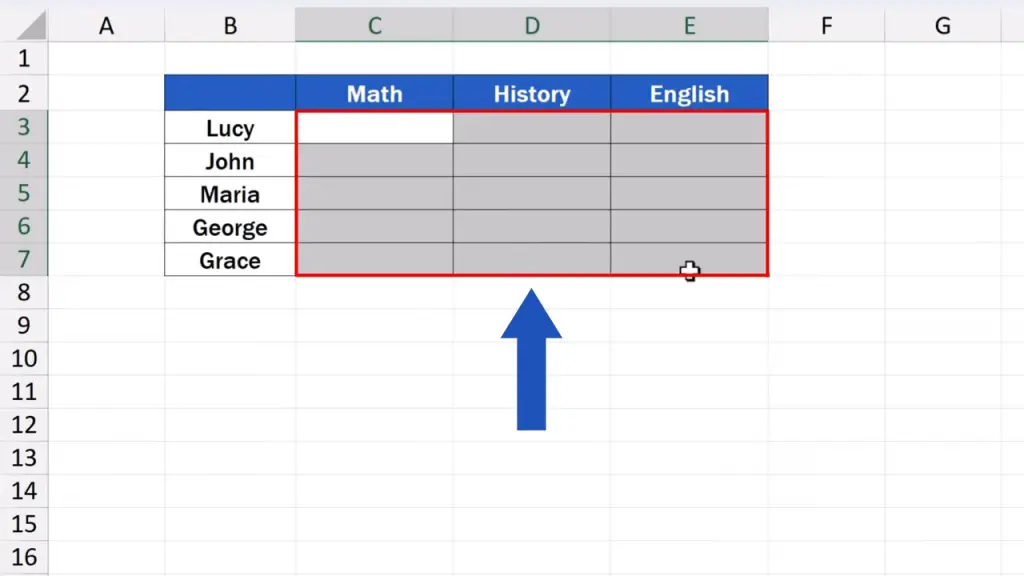
Task: Select column G header
Action: [942, 26]
